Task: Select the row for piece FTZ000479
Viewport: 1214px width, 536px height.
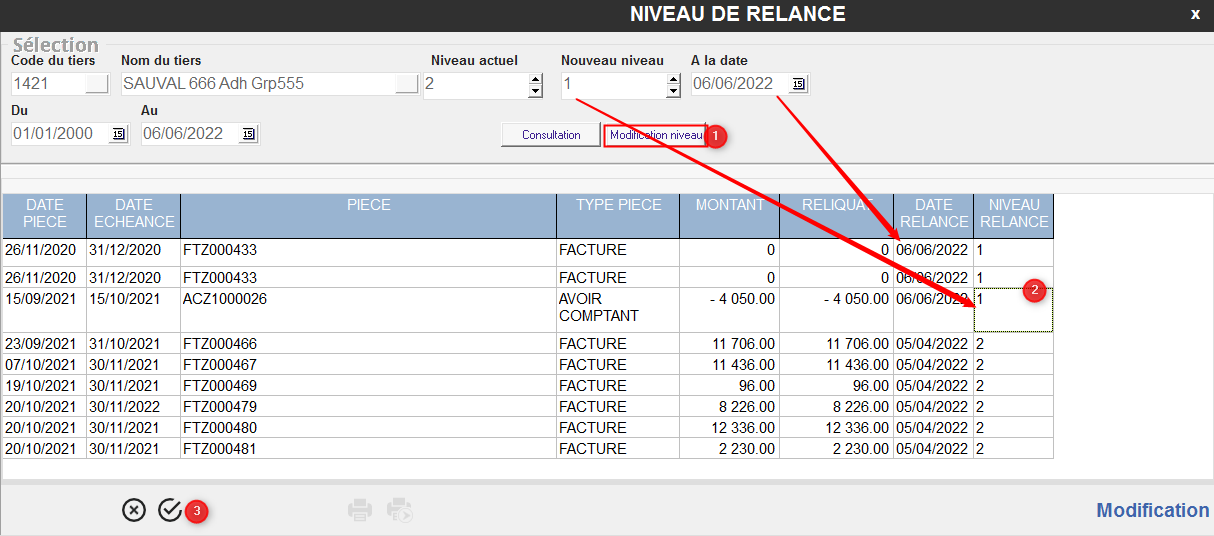Action: 367,407
